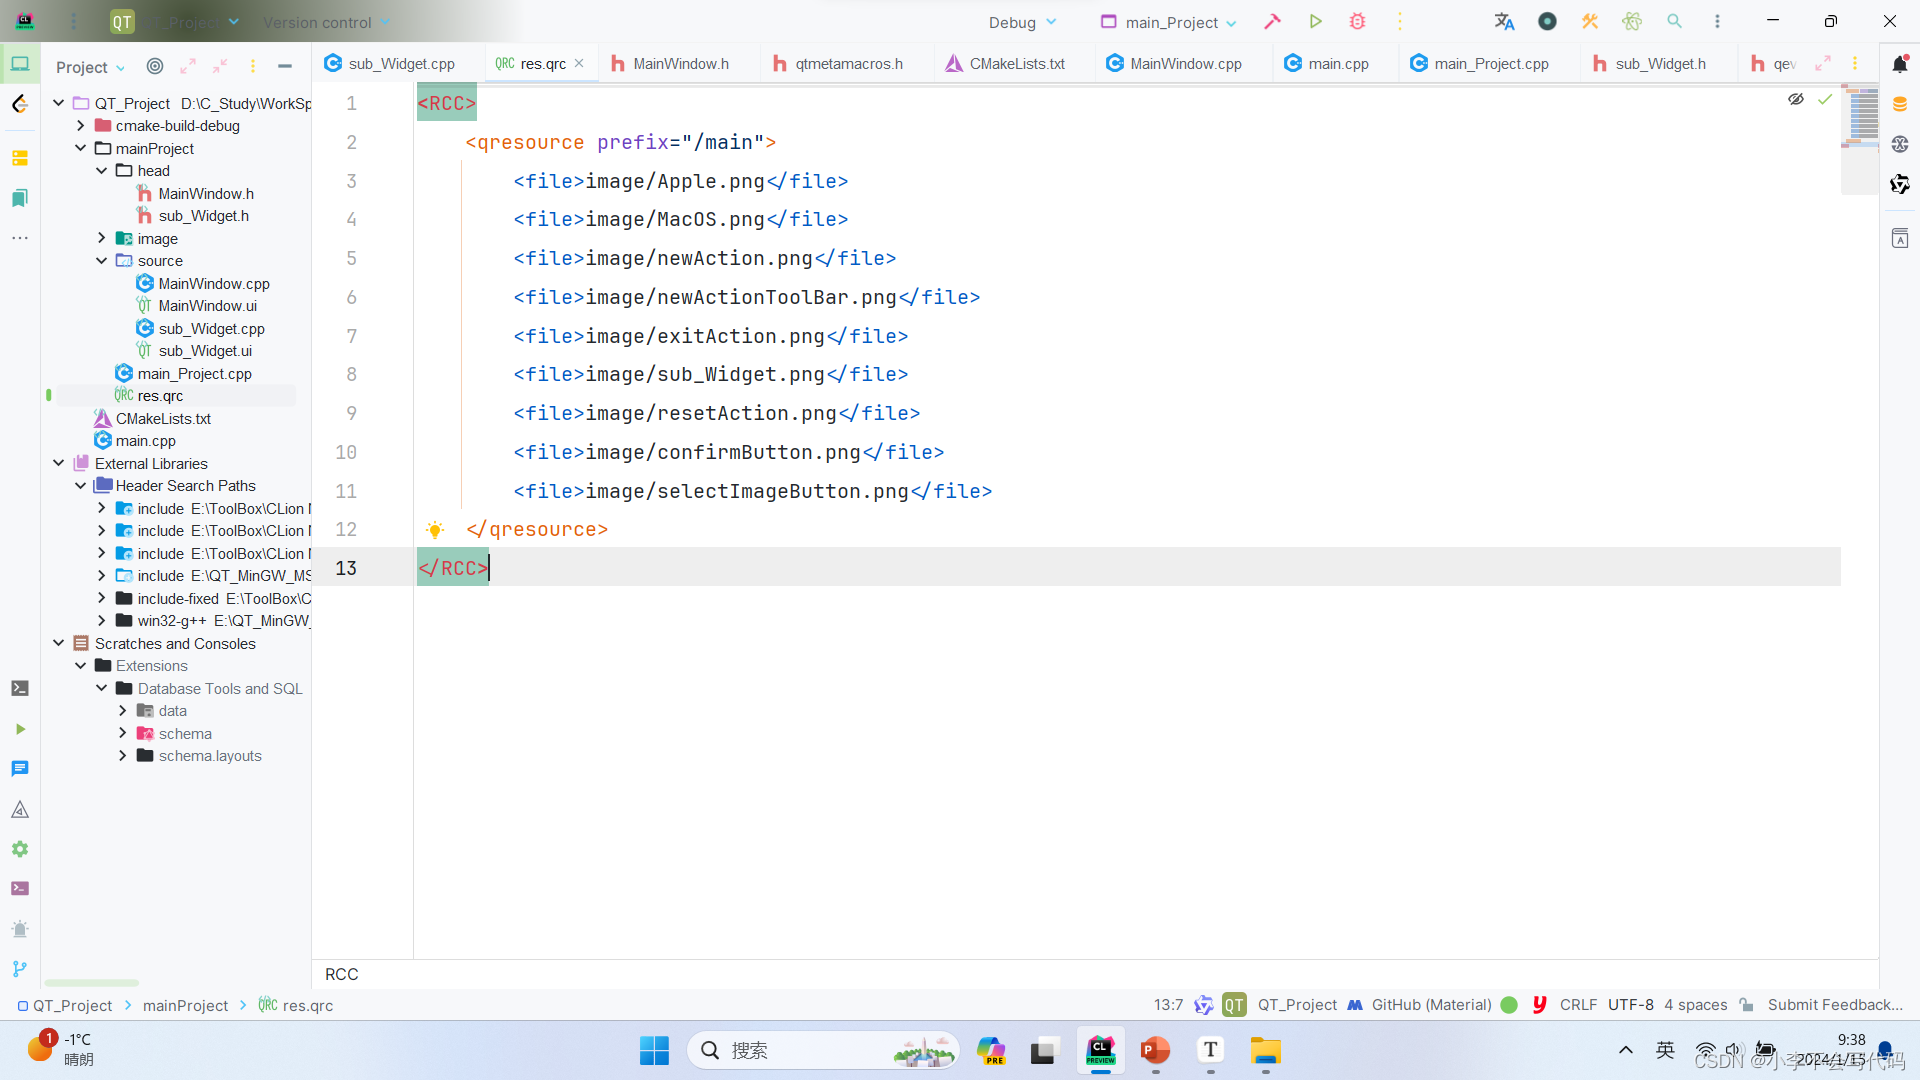This screenshot has height=1080, width=1920.
Task: Open the Debug configuration dropdown
Action: tap(1023, 22)
